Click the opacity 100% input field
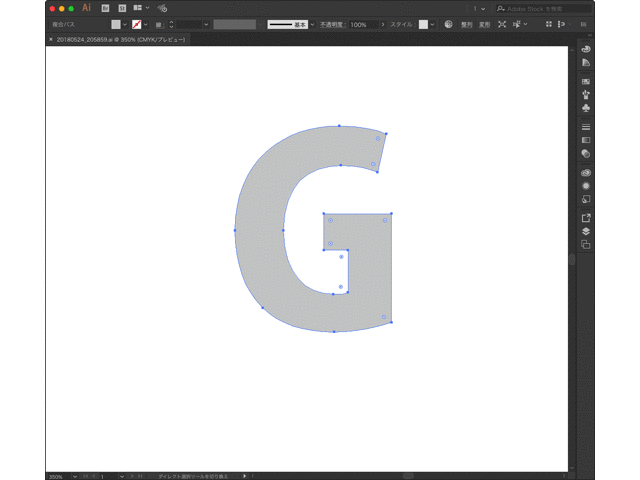 (x=363, y=25)
